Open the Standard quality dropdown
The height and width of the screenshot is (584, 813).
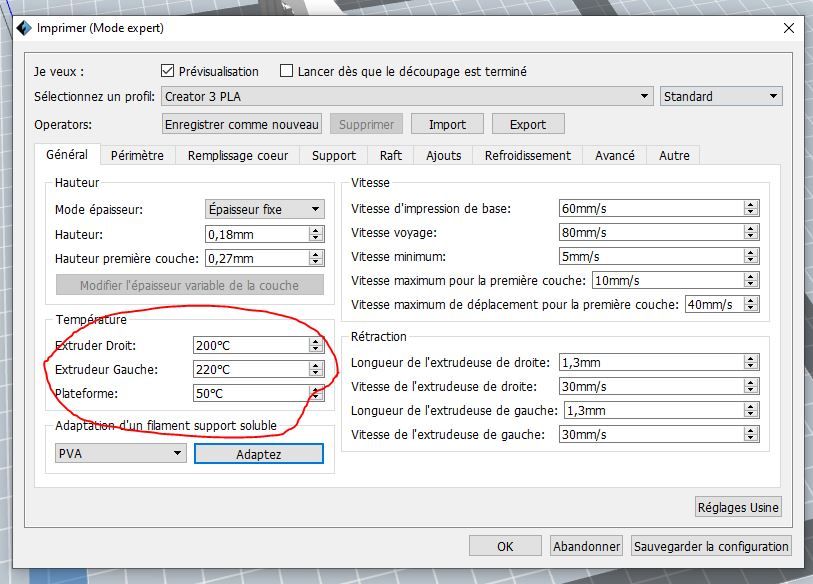pyautogui.click(x=721, y=96)
